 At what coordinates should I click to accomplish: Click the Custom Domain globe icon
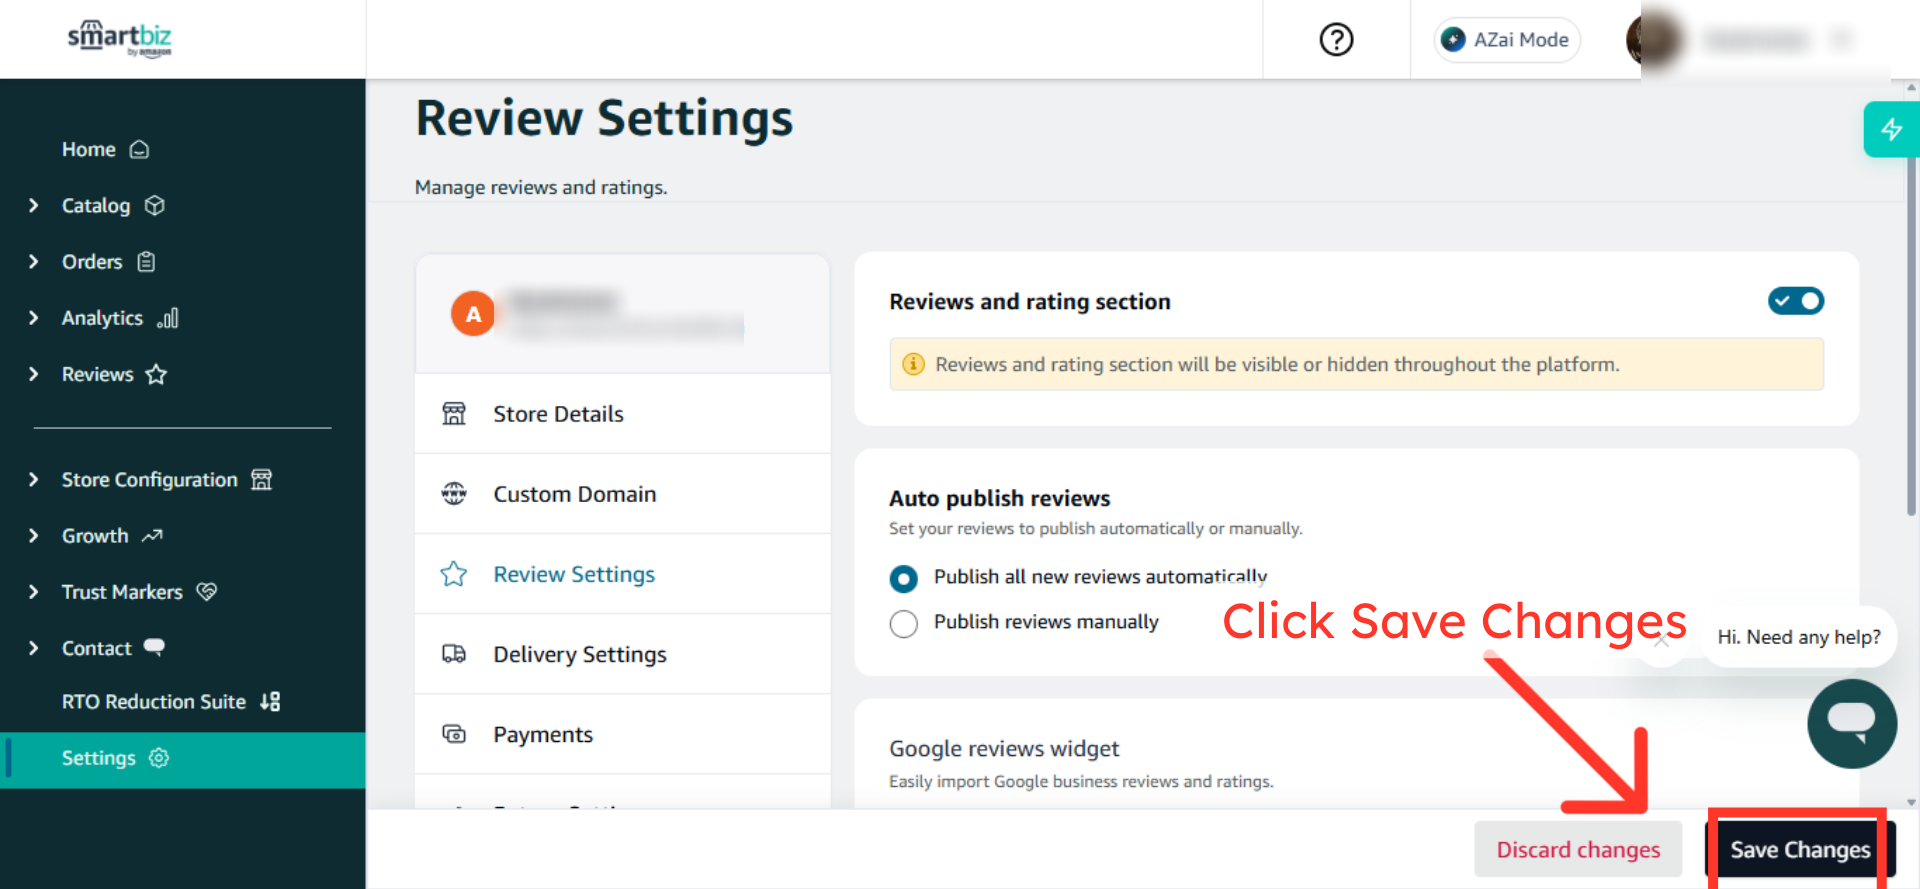click(x=454, y=494)
